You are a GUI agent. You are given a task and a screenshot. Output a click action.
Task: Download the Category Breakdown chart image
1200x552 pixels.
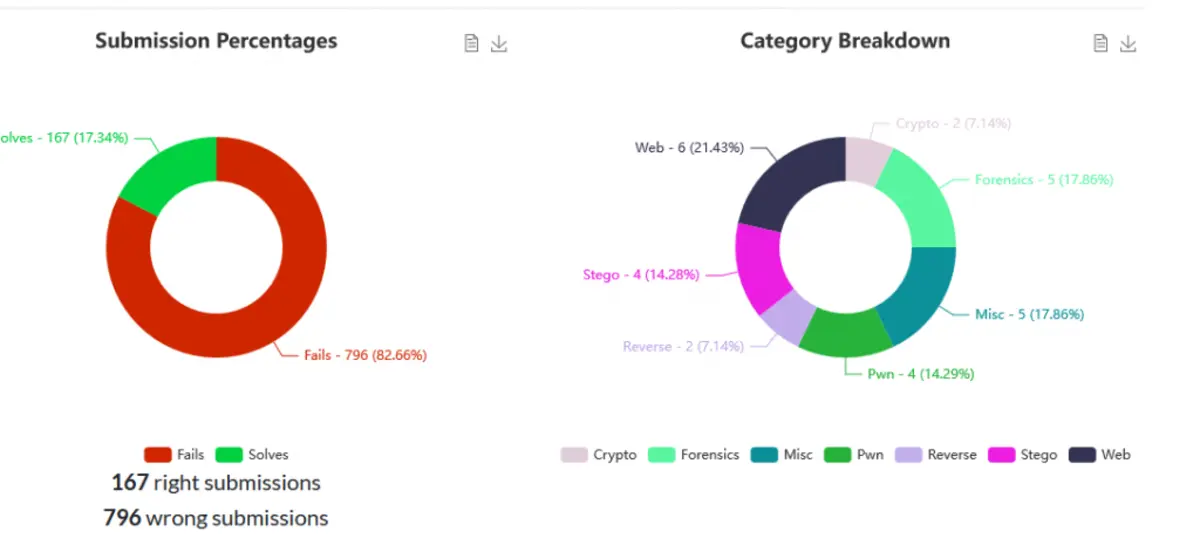pos(1128,43)
